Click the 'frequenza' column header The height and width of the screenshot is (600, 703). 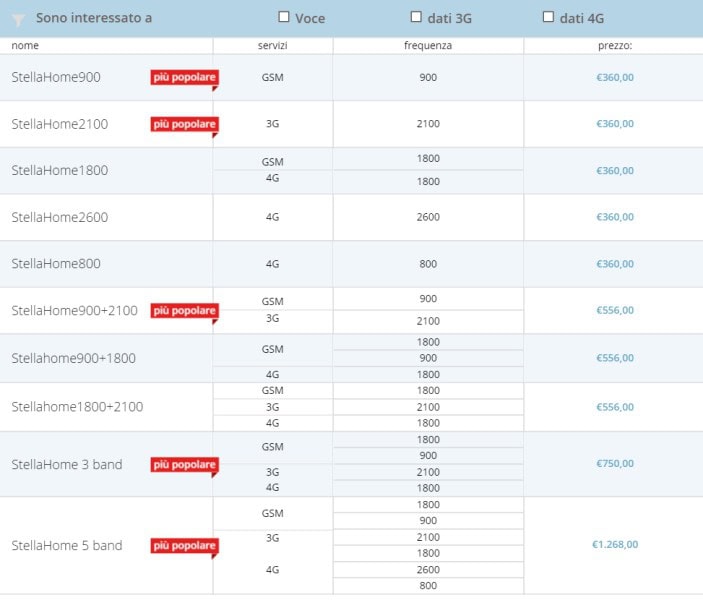point(428,46)
